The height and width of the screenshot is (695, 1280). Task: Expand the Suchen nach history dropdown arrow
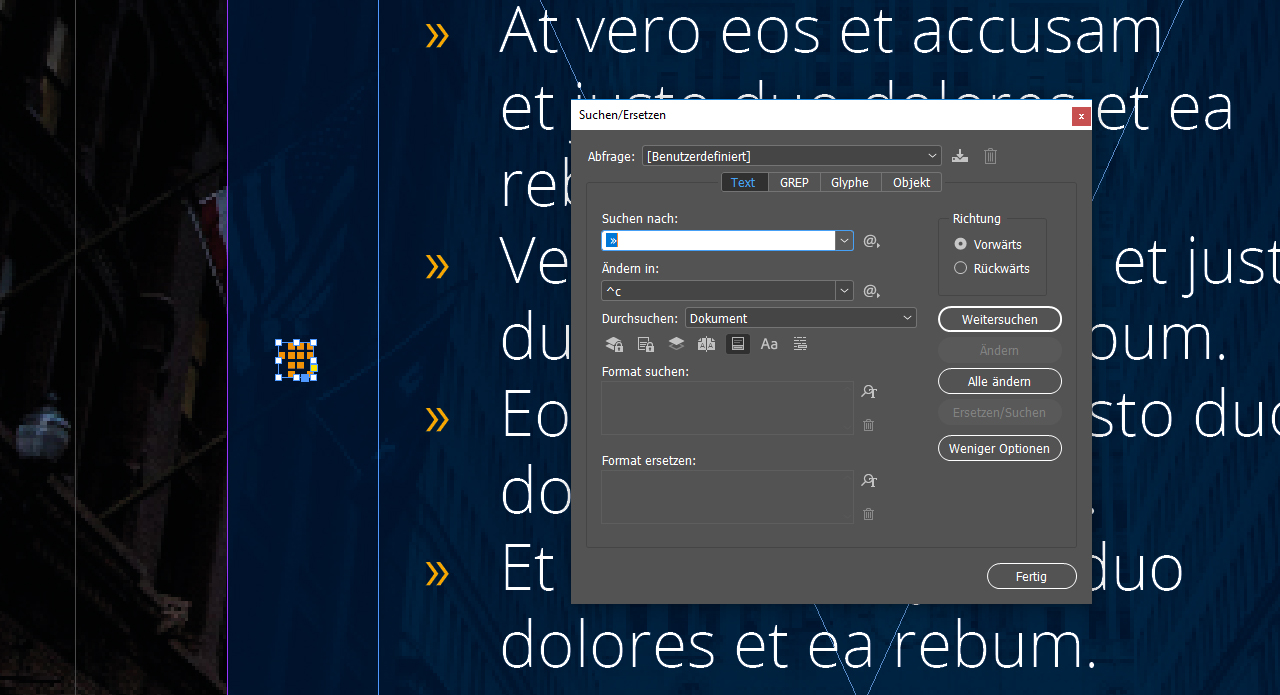[845, 241]
